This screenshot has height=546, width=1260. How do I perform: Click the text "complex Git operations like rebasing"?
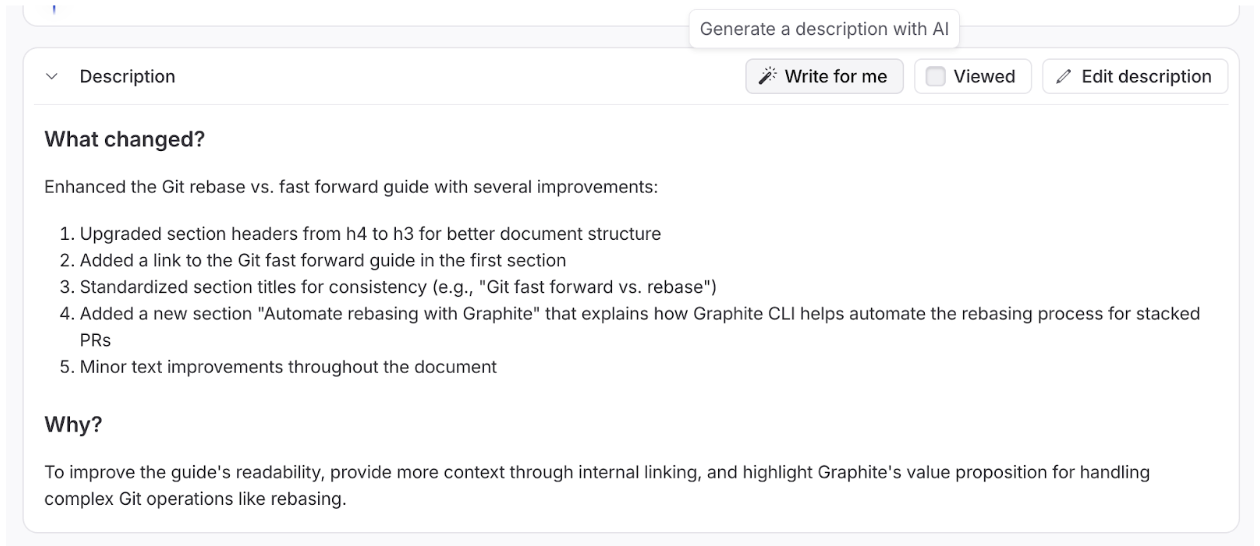[x=195, y=499]
